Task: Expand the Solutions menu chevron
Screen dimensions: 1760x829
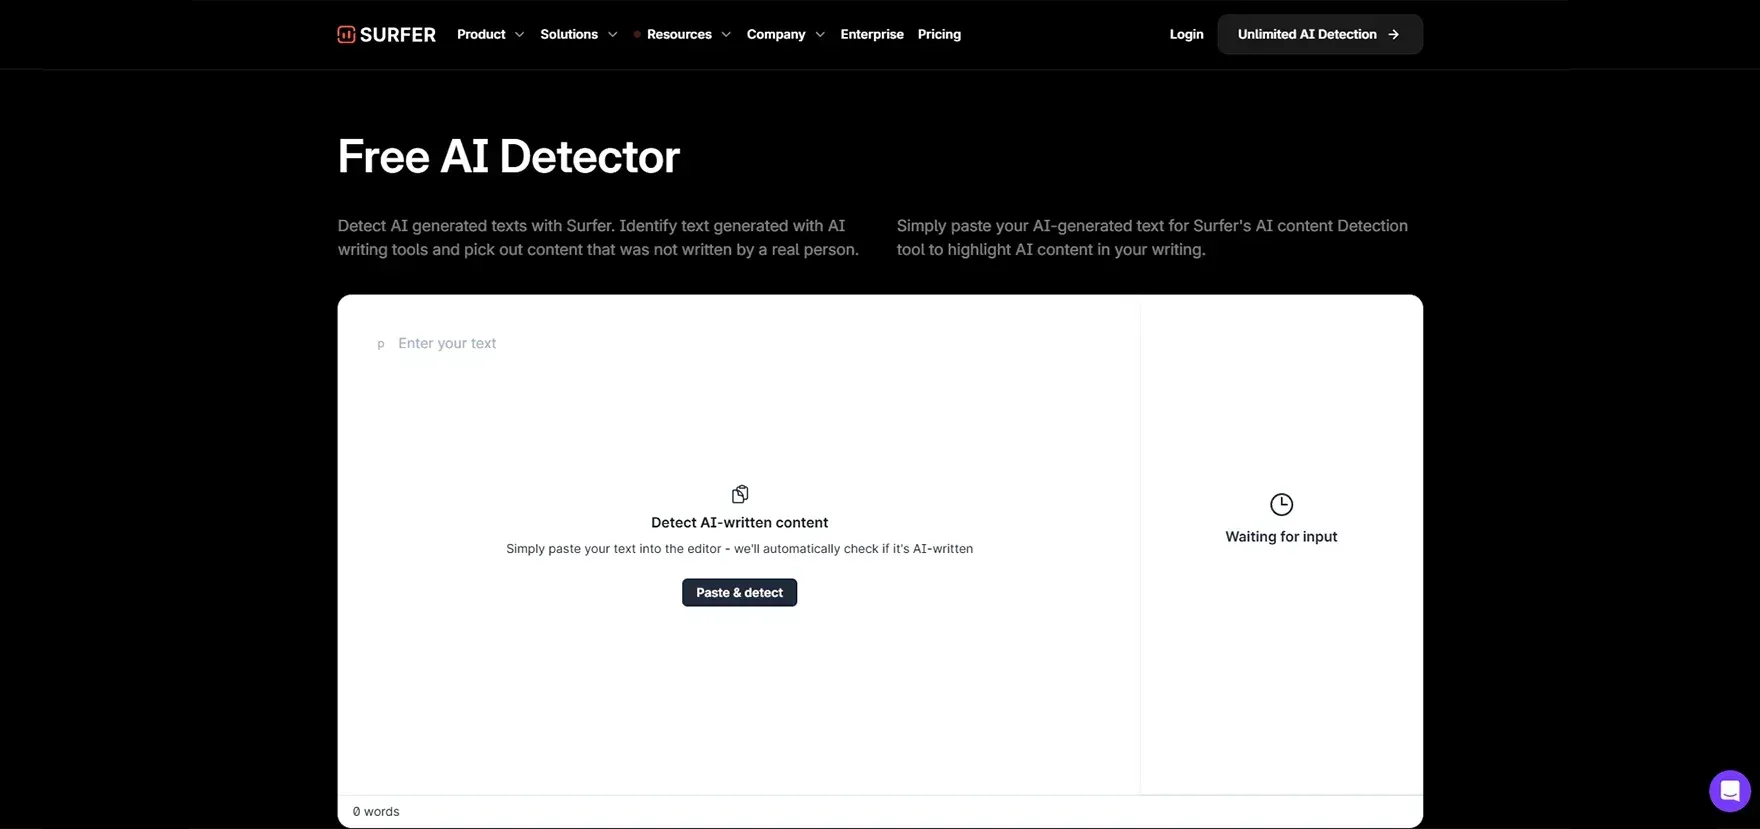Action: [x=612, y=34]
